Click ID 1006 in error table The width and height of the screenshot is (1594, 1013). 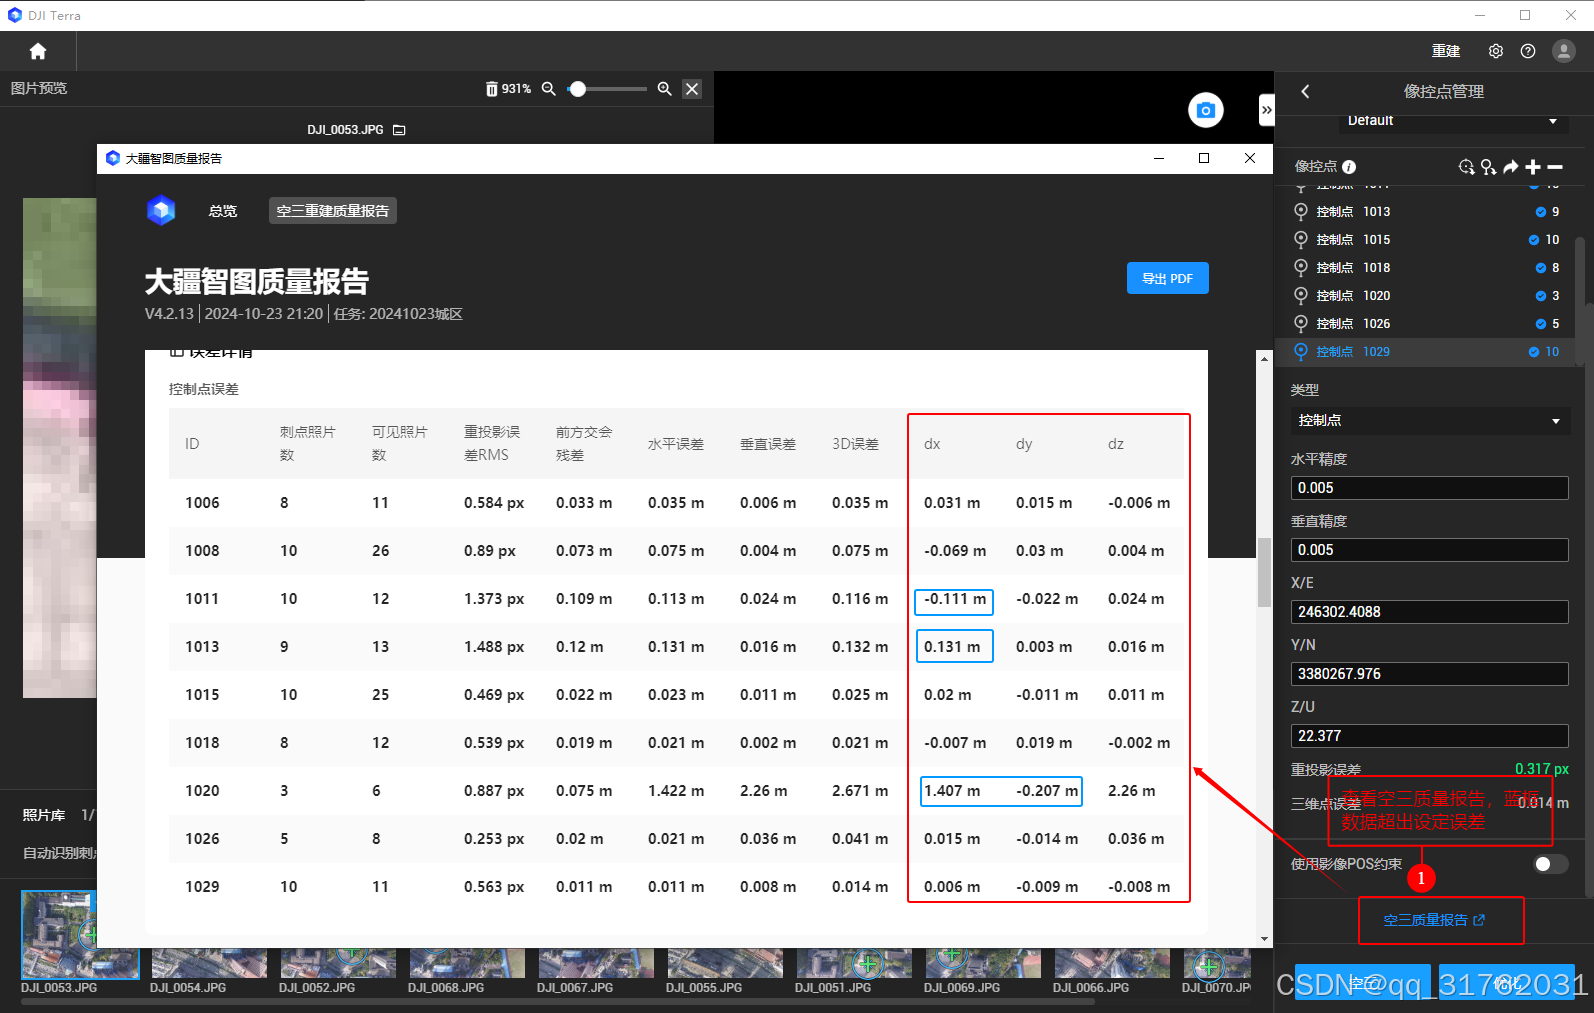(x=202, y=503)
